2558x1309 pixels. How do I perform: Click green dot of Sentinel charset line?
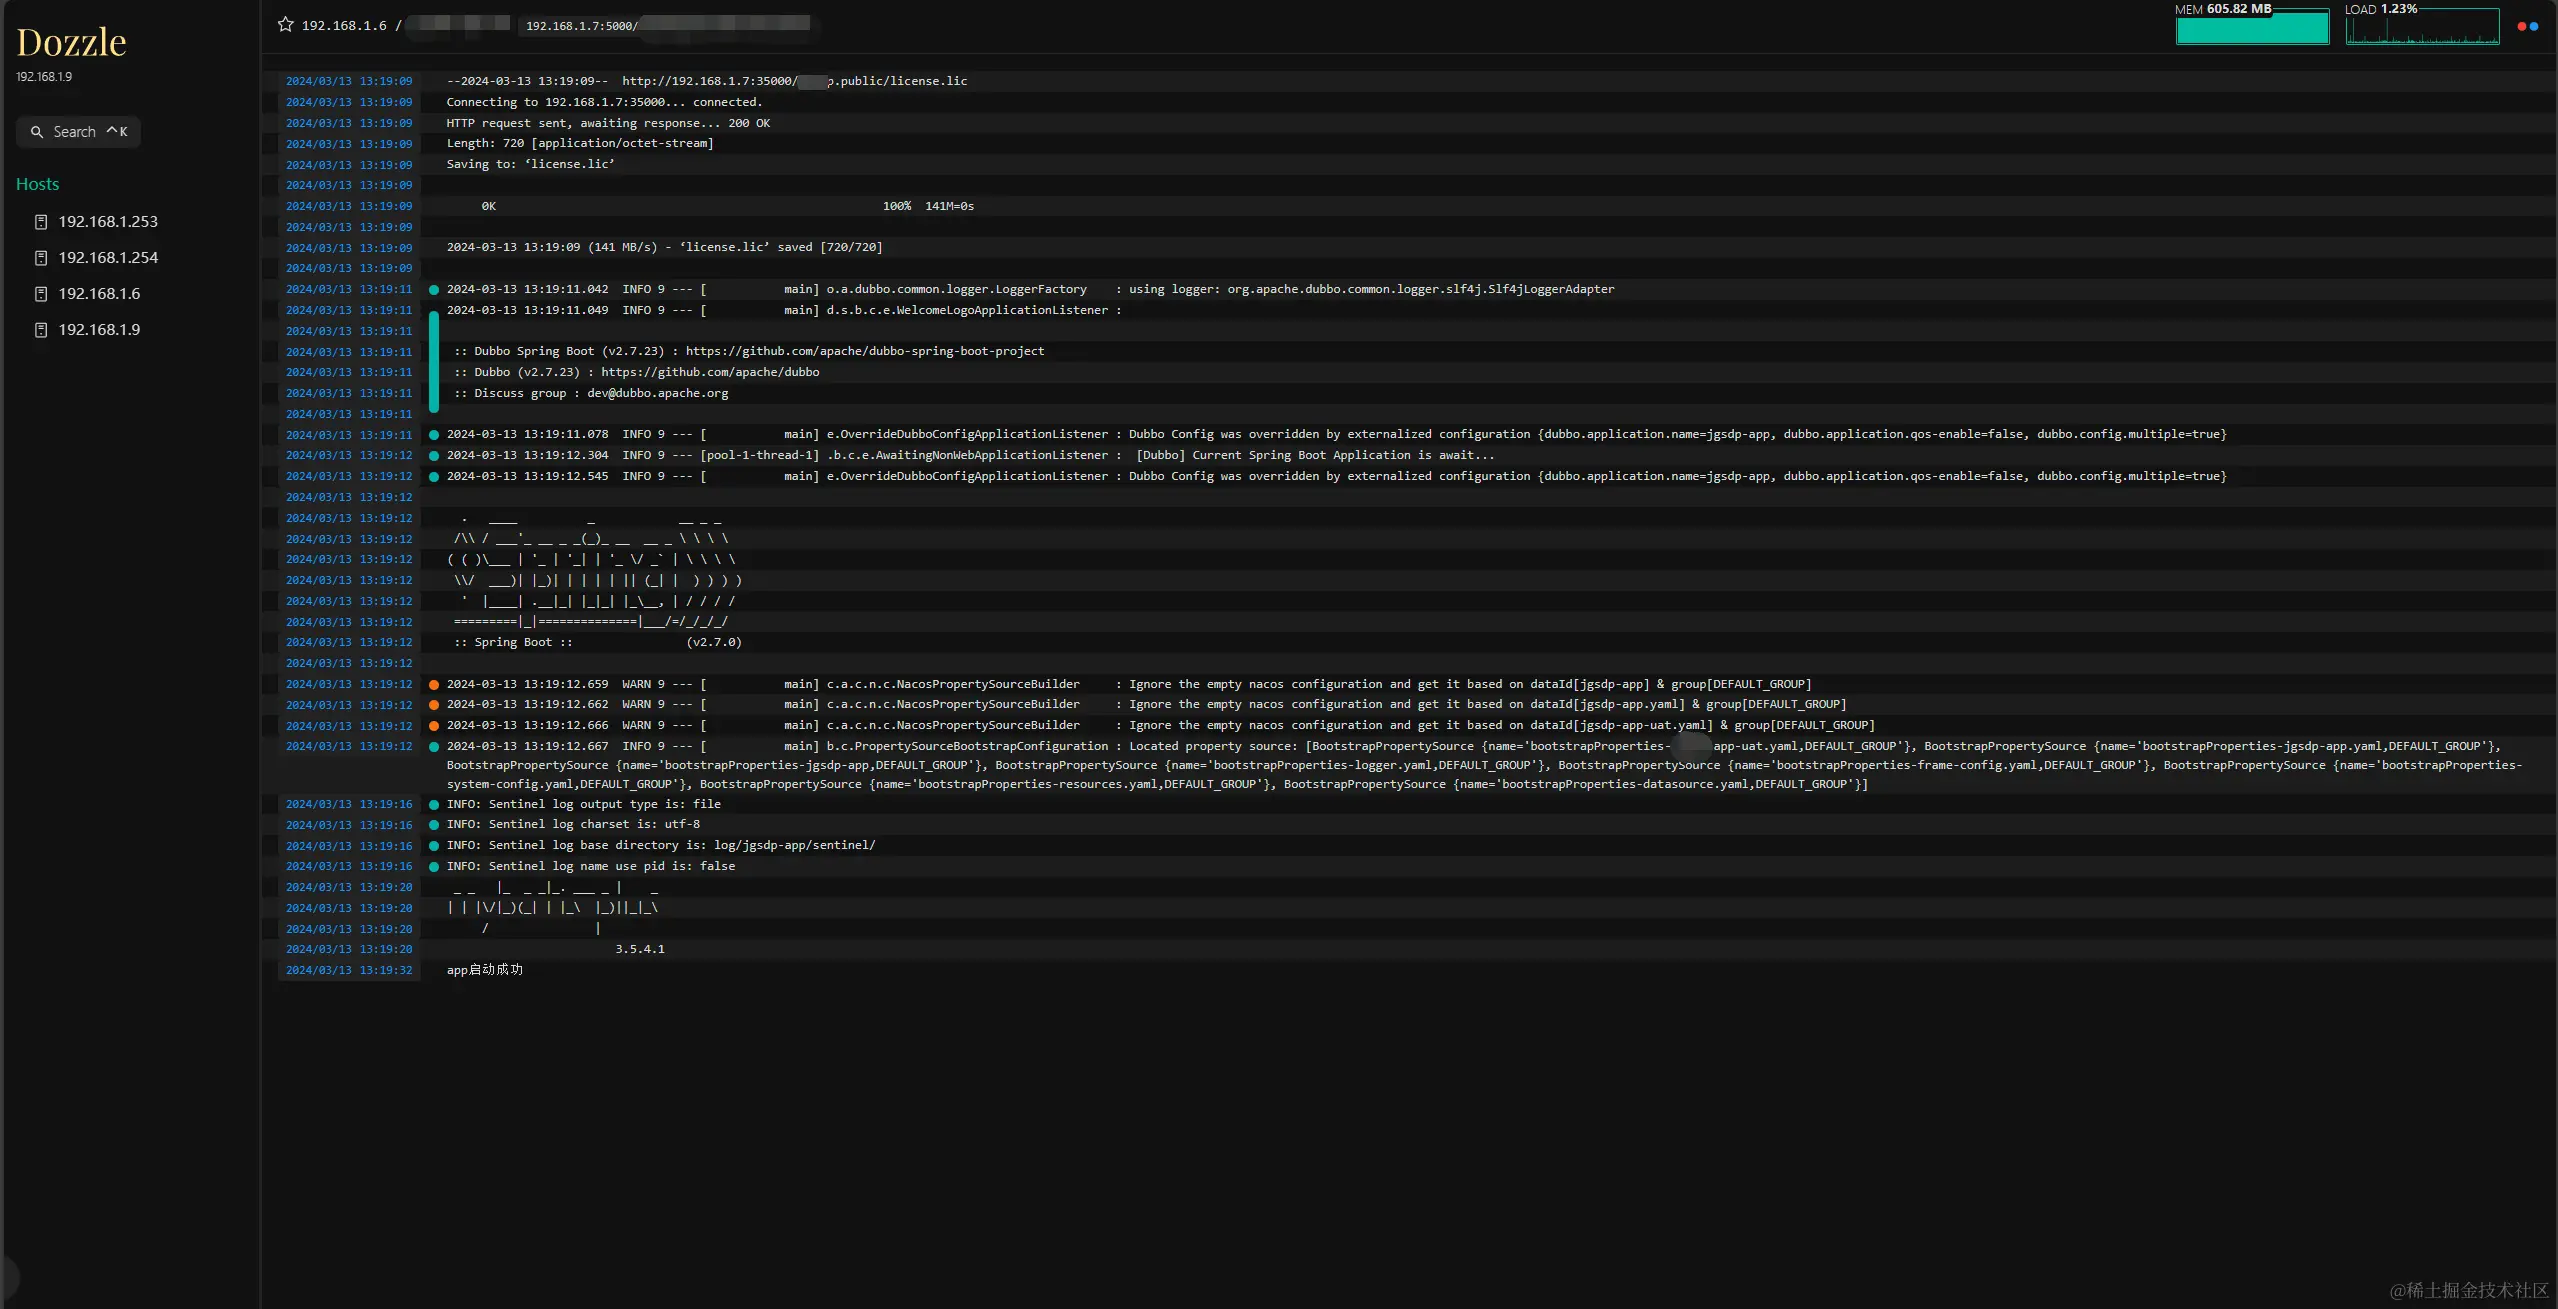tap(434, 825)
